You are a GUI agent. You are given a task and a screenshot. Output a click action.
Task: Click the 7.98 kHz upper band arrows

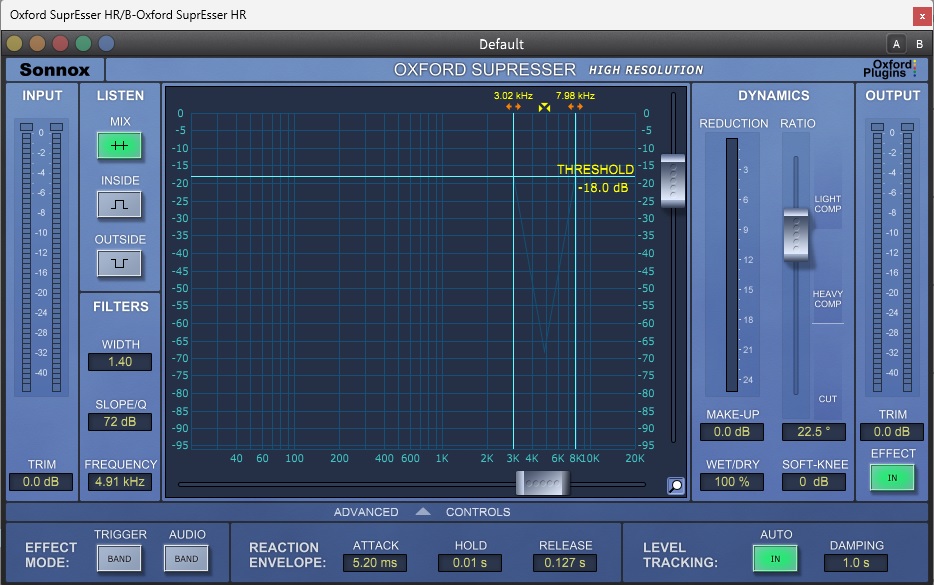pyautogui.click(x=575, y=107)
